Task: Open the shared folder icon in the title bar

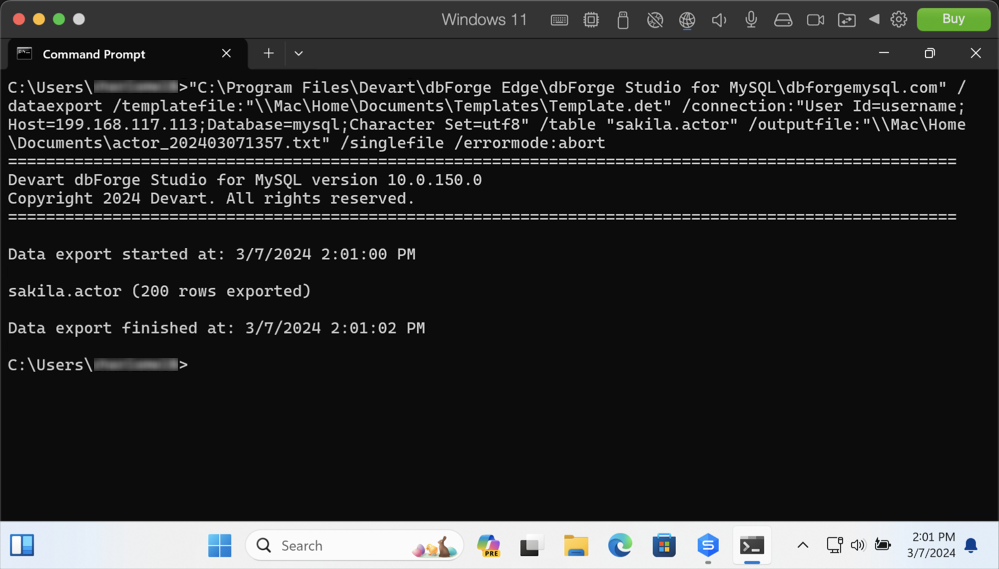Action: pos(846,20)
